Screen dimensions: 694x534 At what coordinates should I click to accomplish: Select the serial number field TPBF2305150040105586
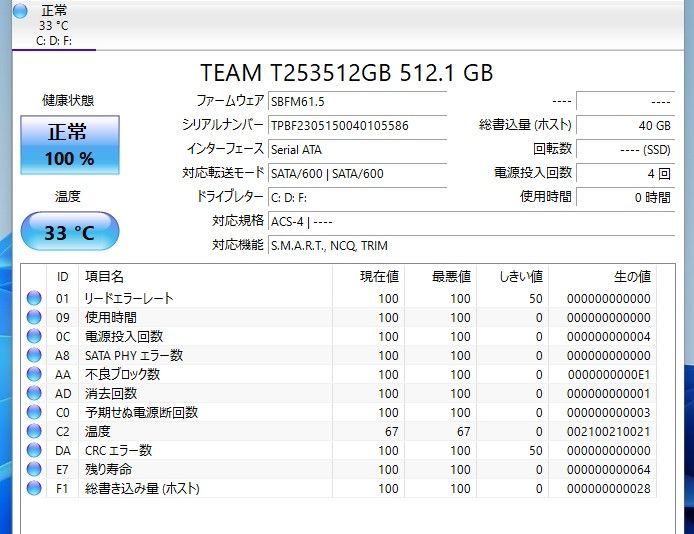point(357,125)
